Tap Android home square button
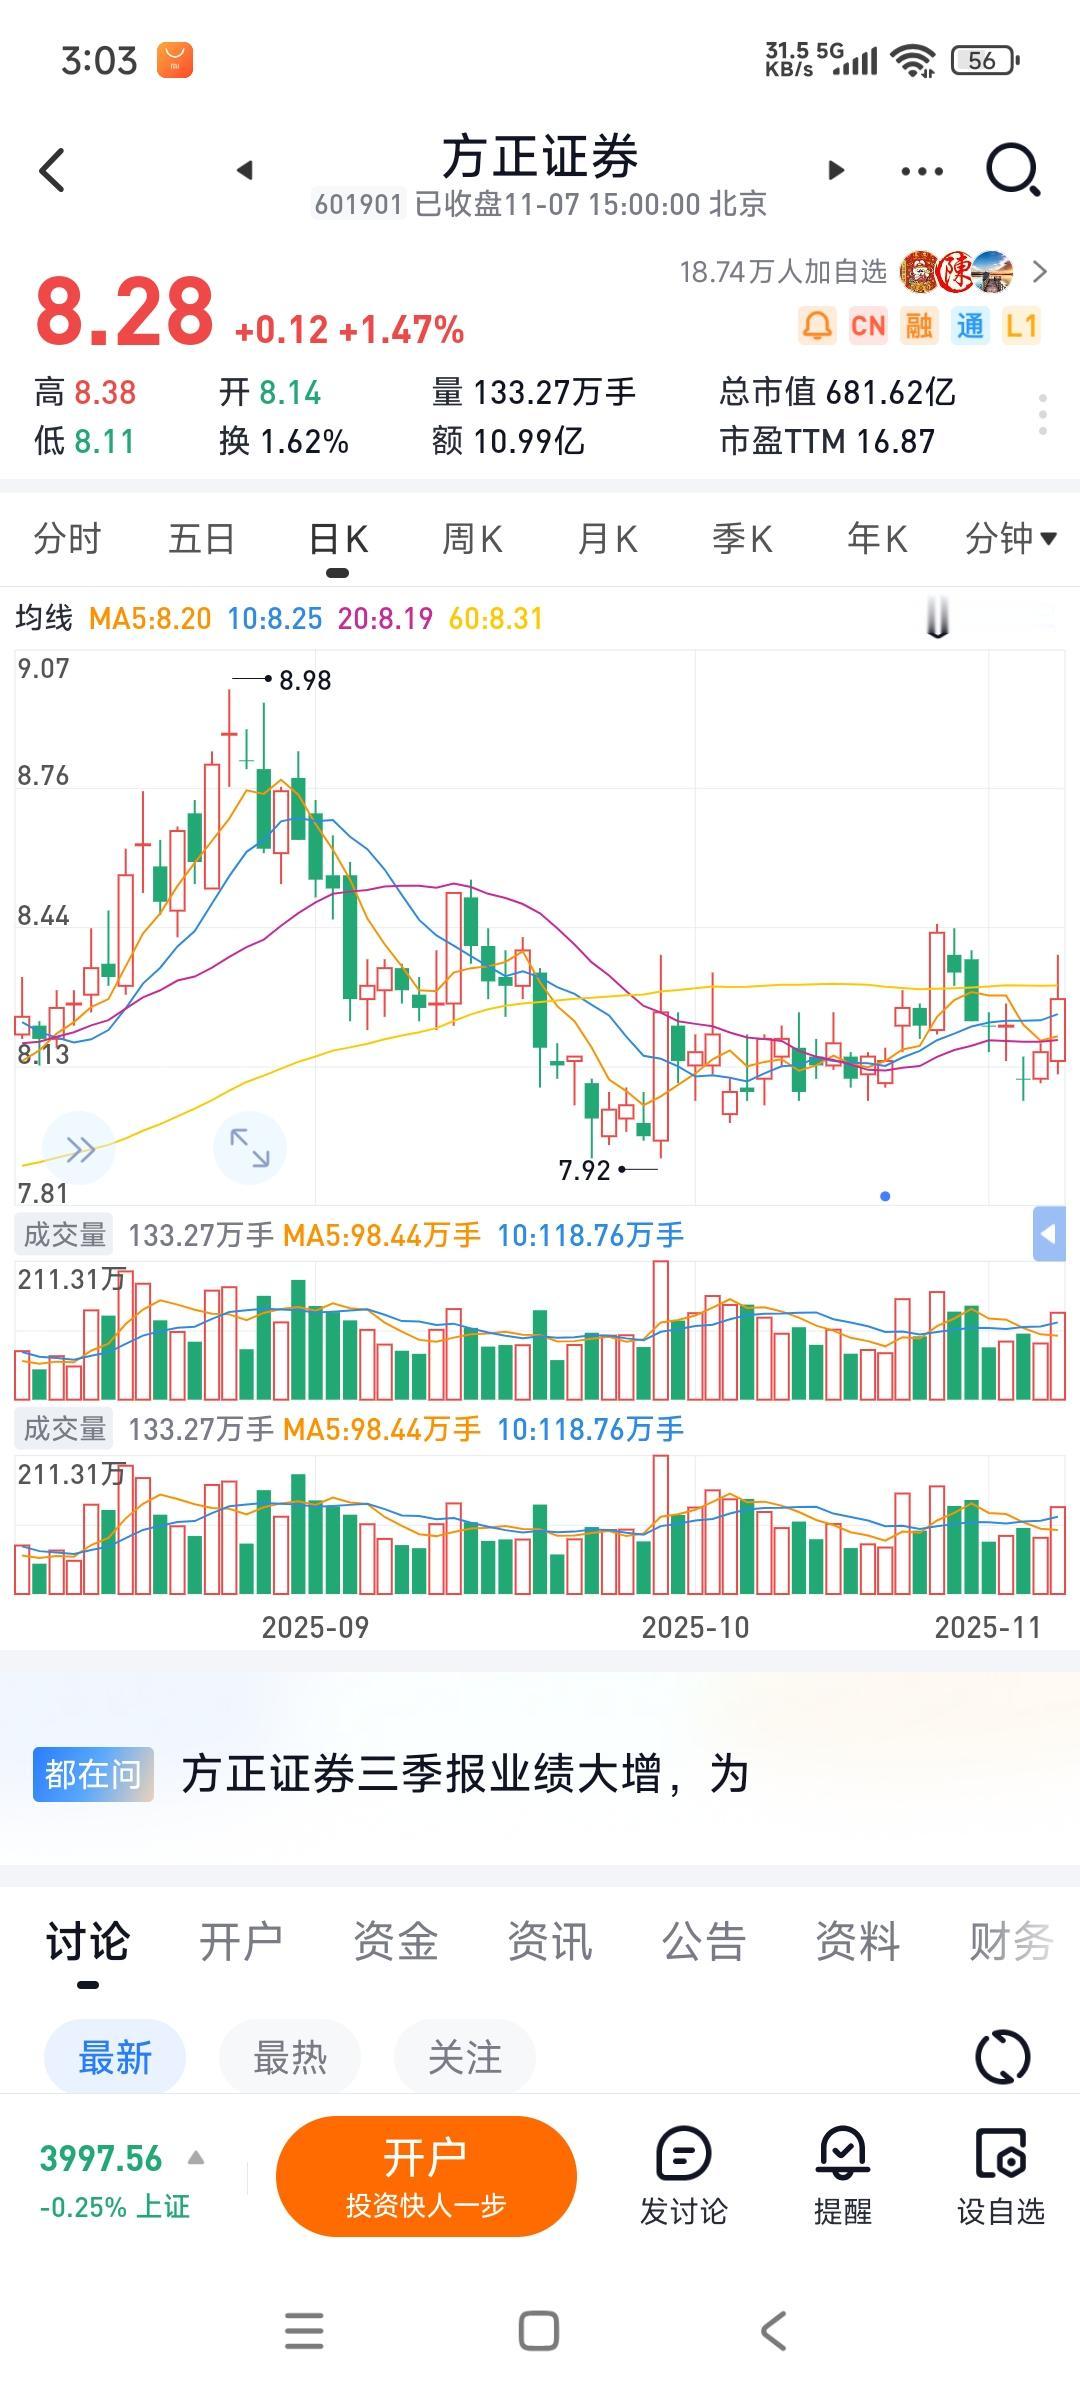The width and height of the screenshot is (1080, 2400). (539, 2330)
